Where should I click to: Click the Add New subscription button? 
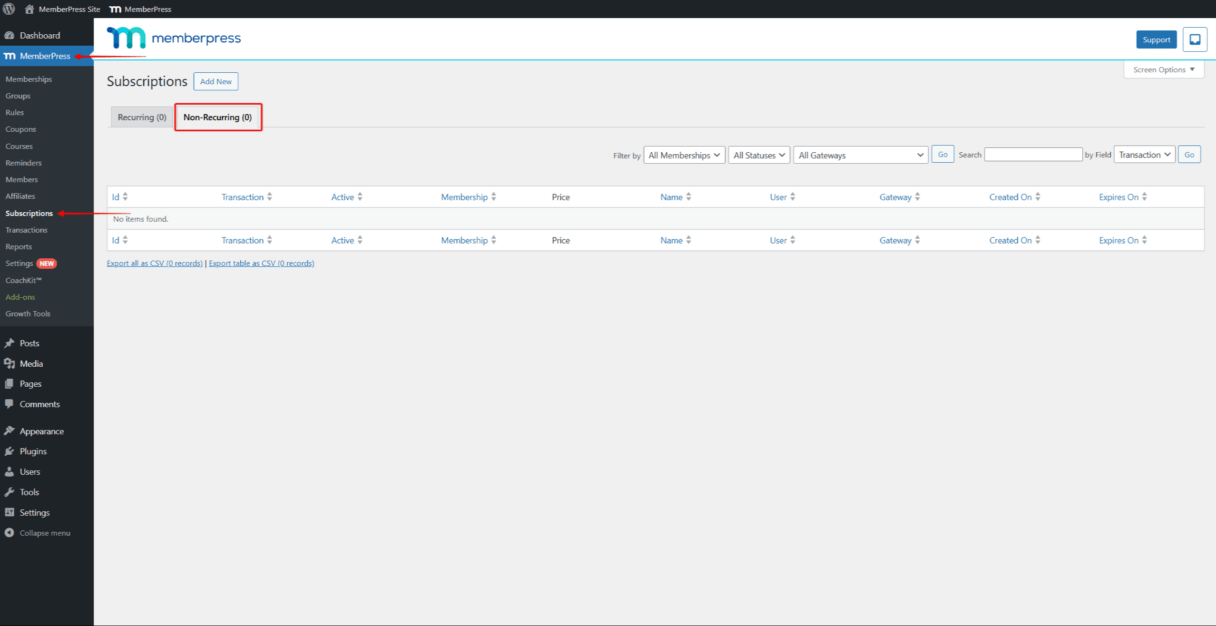(216, 81)
